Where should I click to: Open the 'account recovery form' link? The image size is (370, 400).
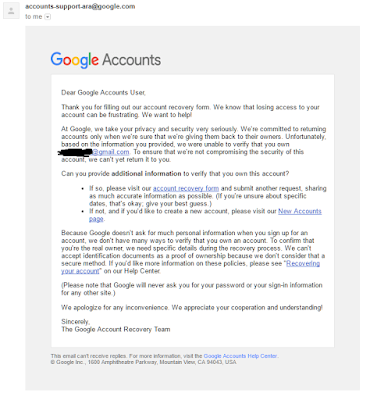tap(186, 188)
